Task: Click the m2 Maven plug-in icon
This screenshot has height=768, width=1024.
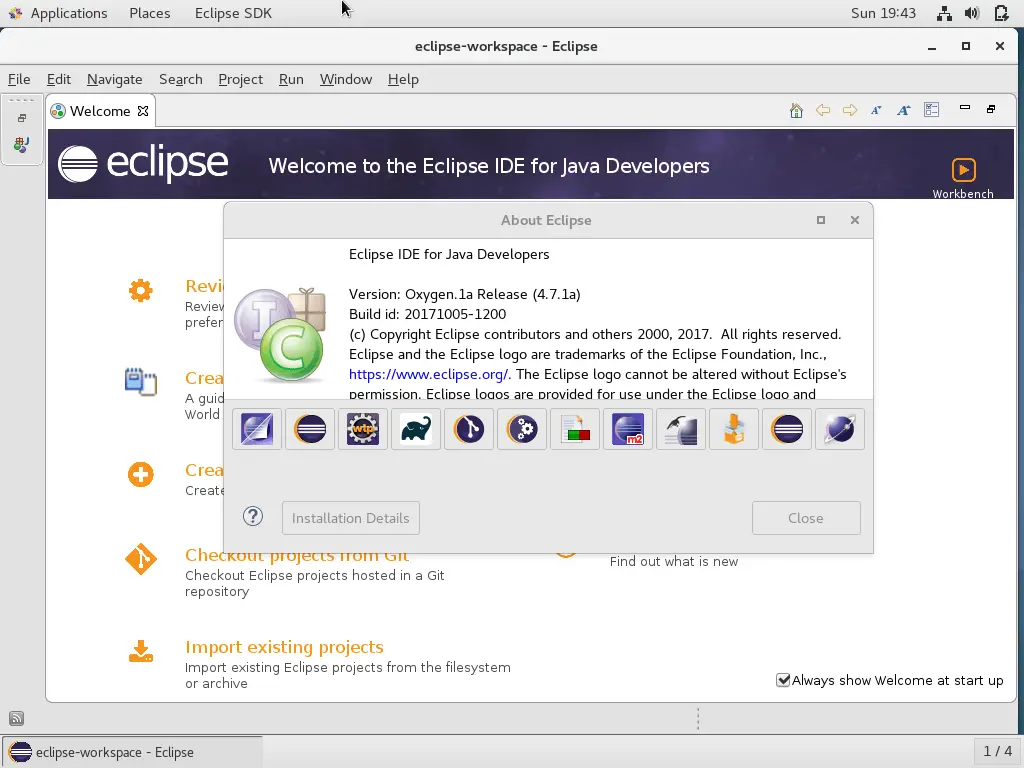Action: (628, 429)
